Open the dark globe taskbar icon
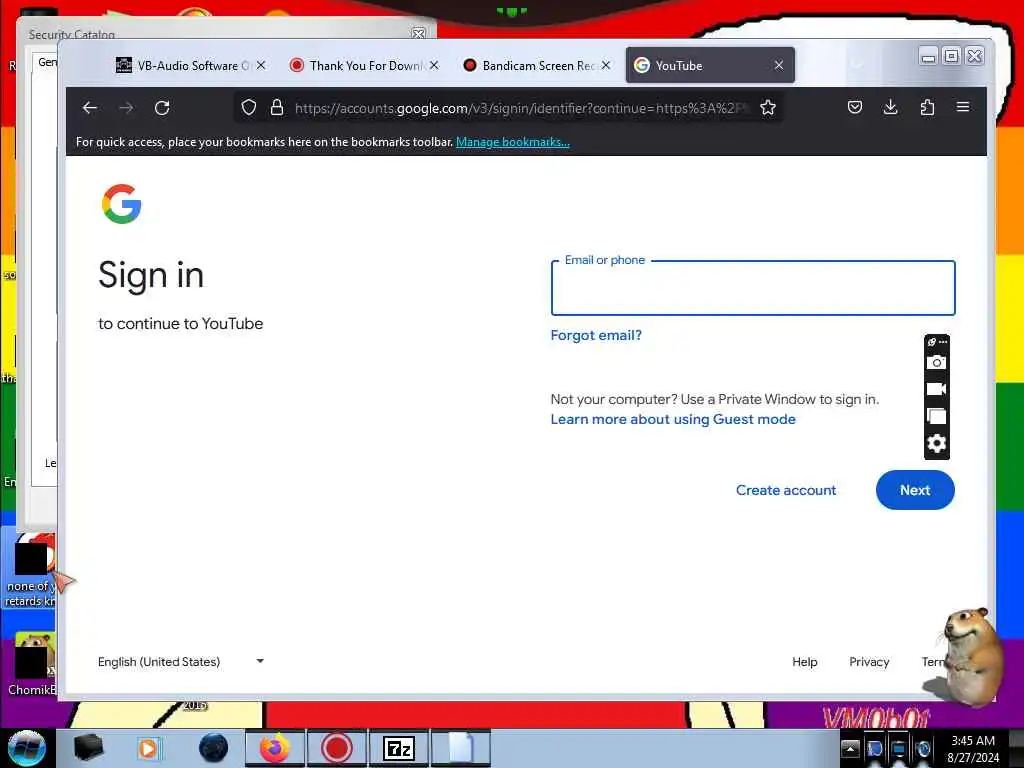The image size is (1024, 768). coord(214,748)
